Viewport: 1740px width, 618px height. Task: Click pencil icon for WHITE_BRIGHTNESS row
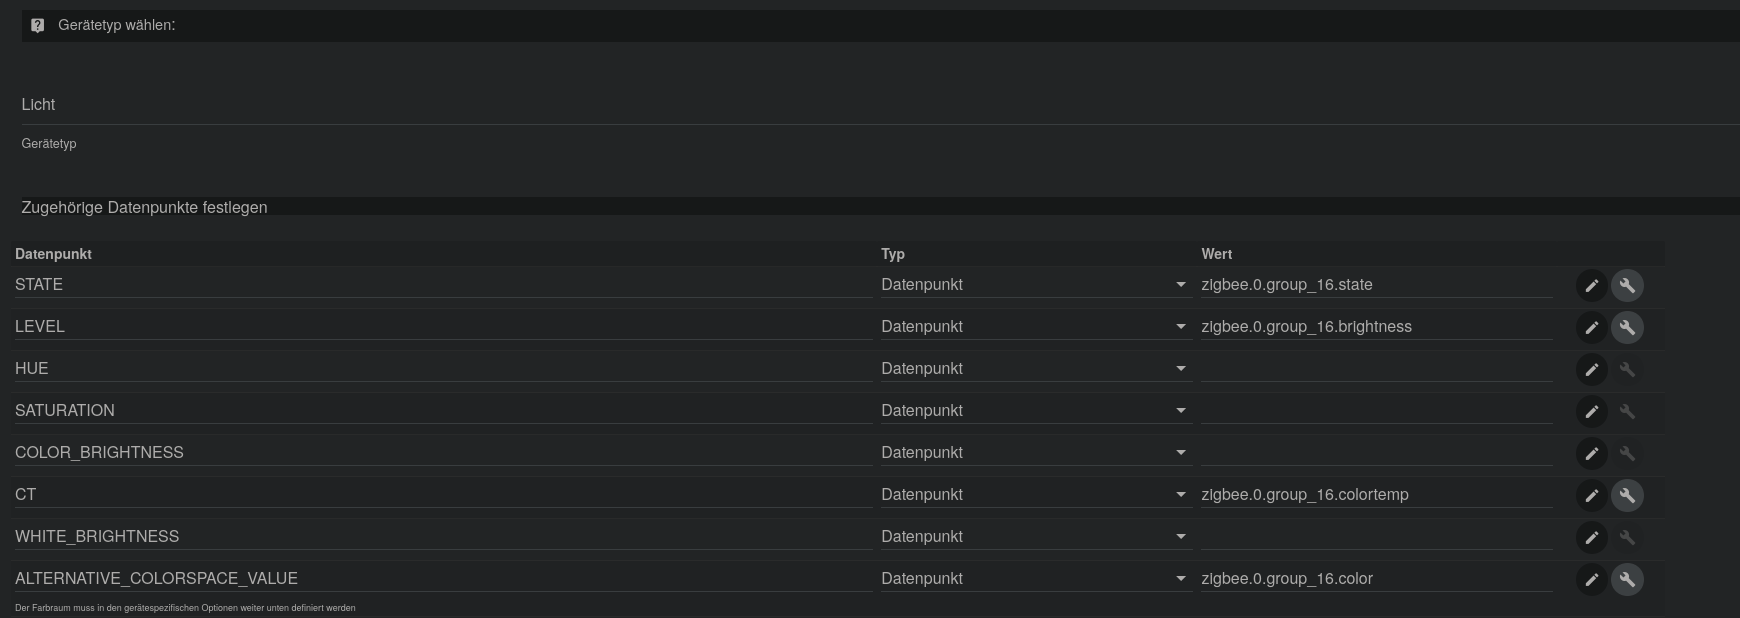[1592, 538]
